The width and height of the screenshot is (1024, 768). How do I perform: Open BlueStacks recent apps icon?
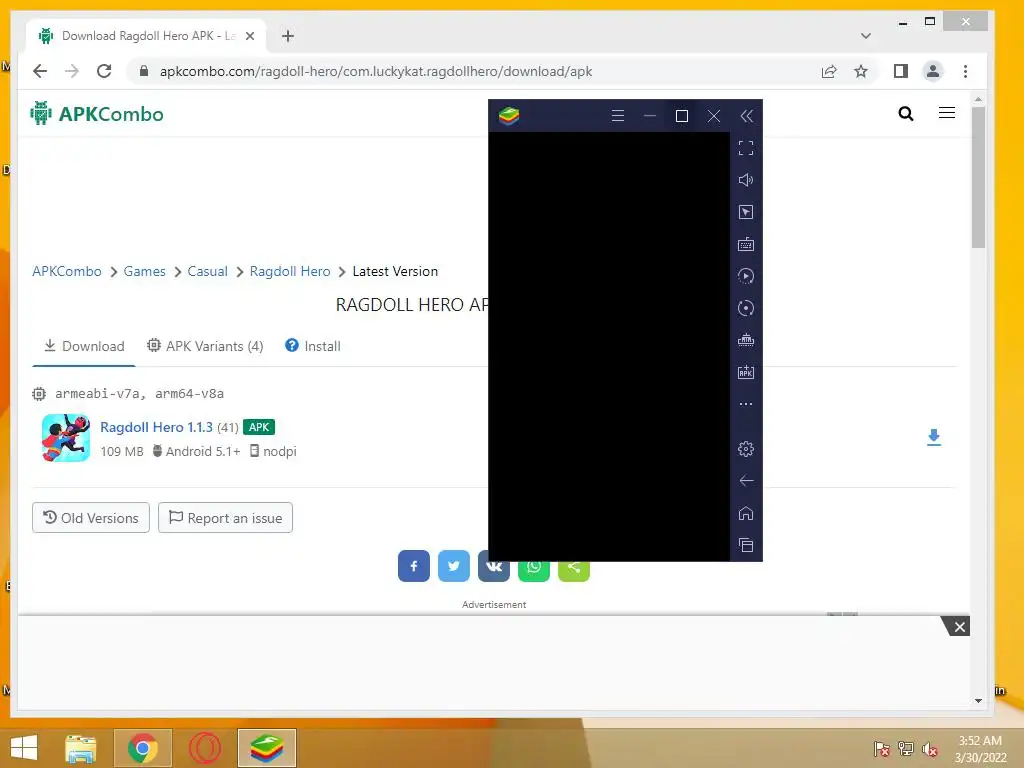(746, 545)
